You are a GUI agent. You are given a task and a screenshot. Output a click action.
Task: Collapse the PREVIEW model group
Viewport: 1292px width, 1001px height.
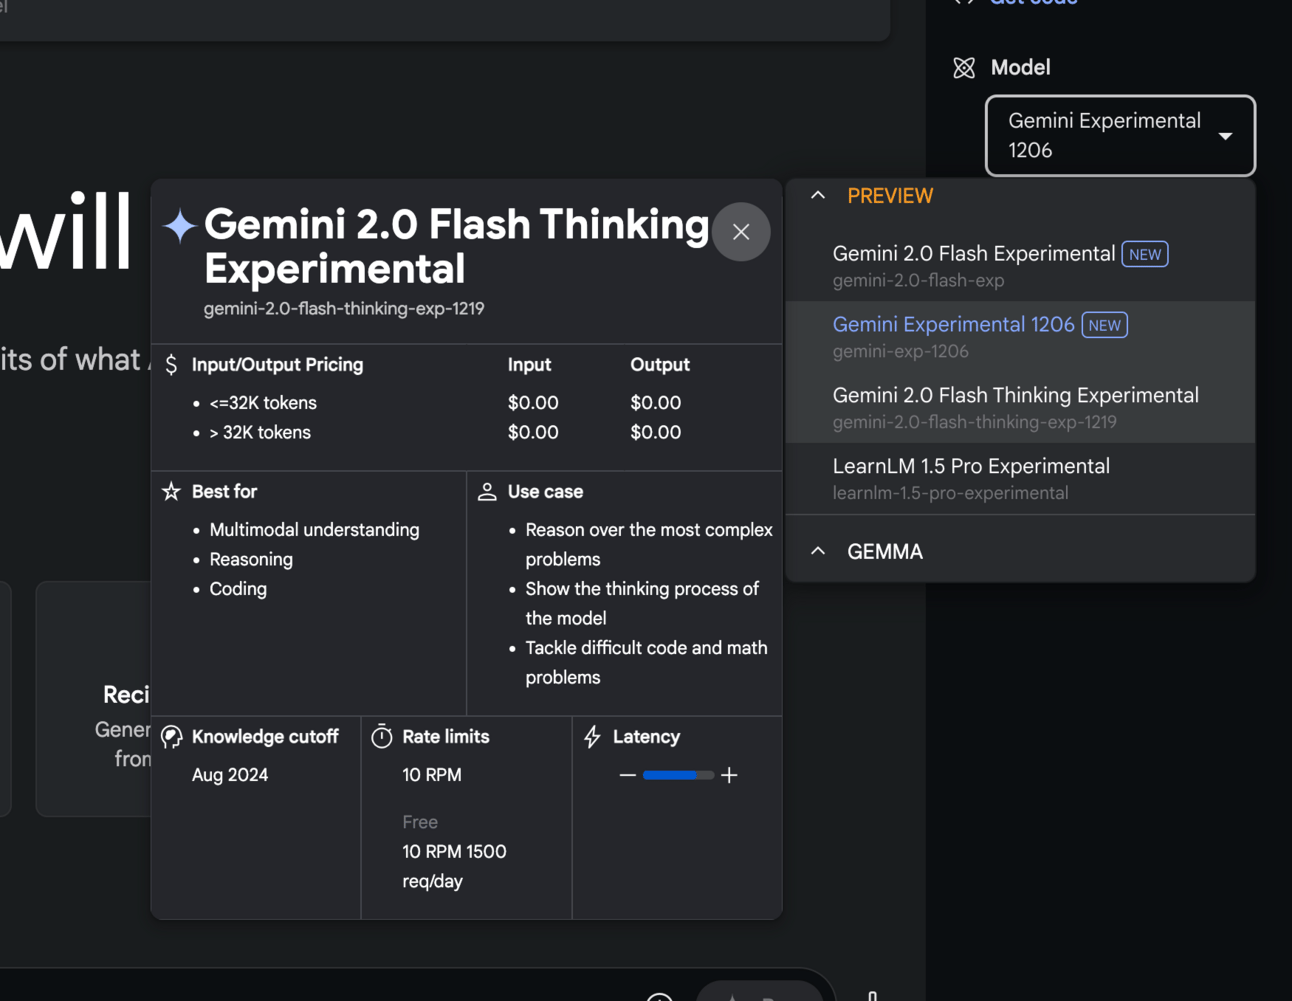pyautogui.click(x=818, y=196)
